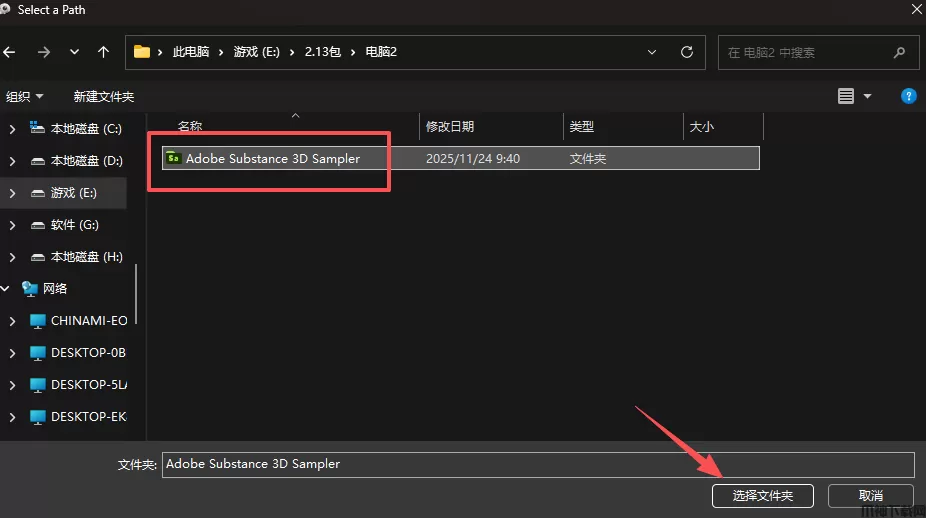Open the address bar history dropdown
The width and height of the screenshot is (926, 518).
tap(652, 52)
